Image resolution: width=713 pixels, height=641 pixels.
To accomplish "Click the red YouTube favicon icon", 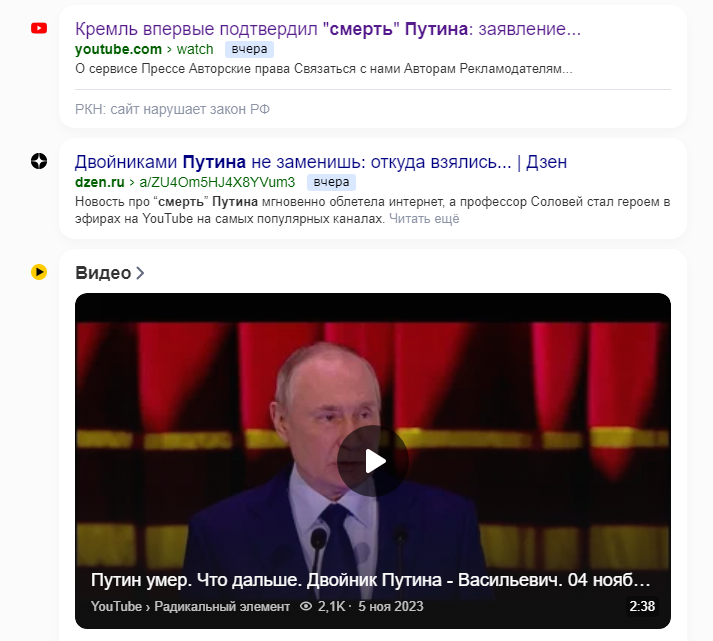I will [x=39, y=28].
